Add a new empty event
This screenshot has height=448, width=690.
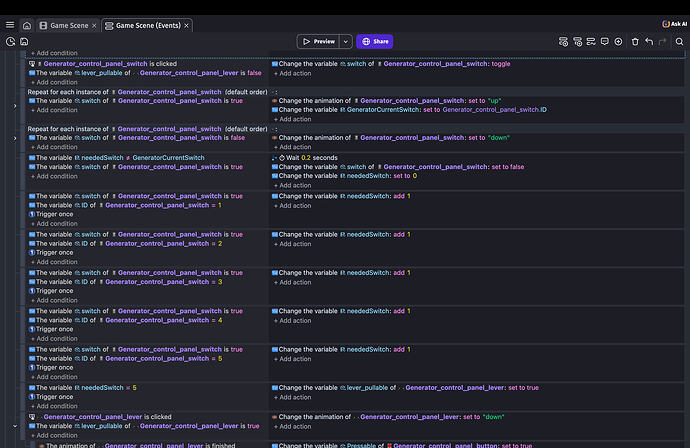pos(563,41)
